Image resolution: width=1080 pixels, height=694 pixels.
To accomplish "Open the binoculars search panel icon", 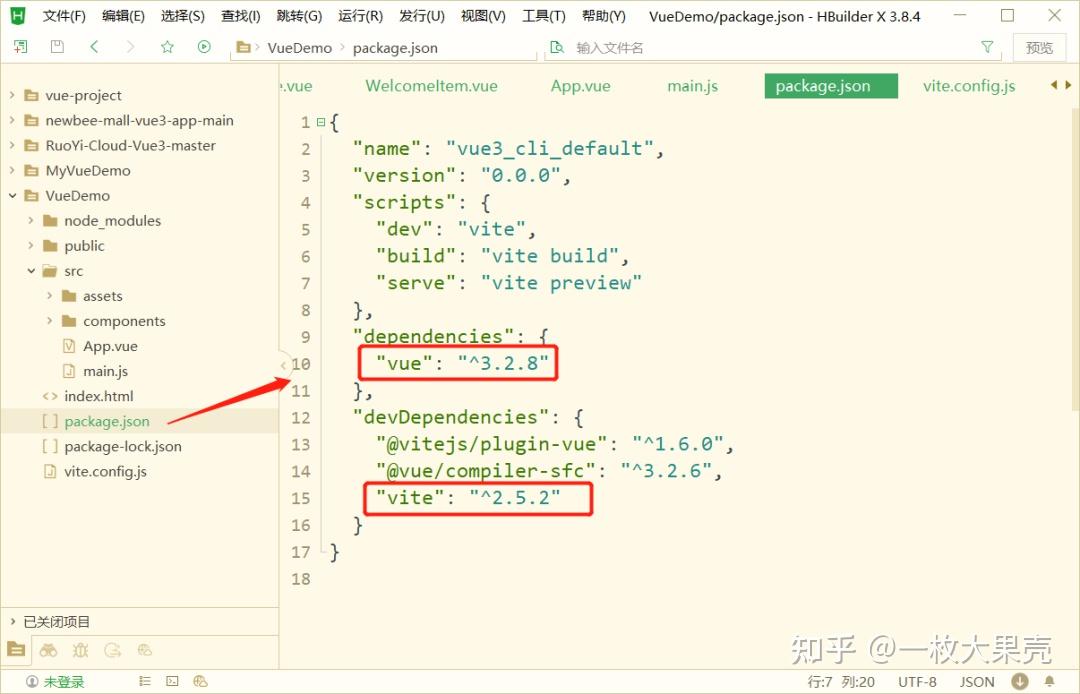I will (48, 650).
